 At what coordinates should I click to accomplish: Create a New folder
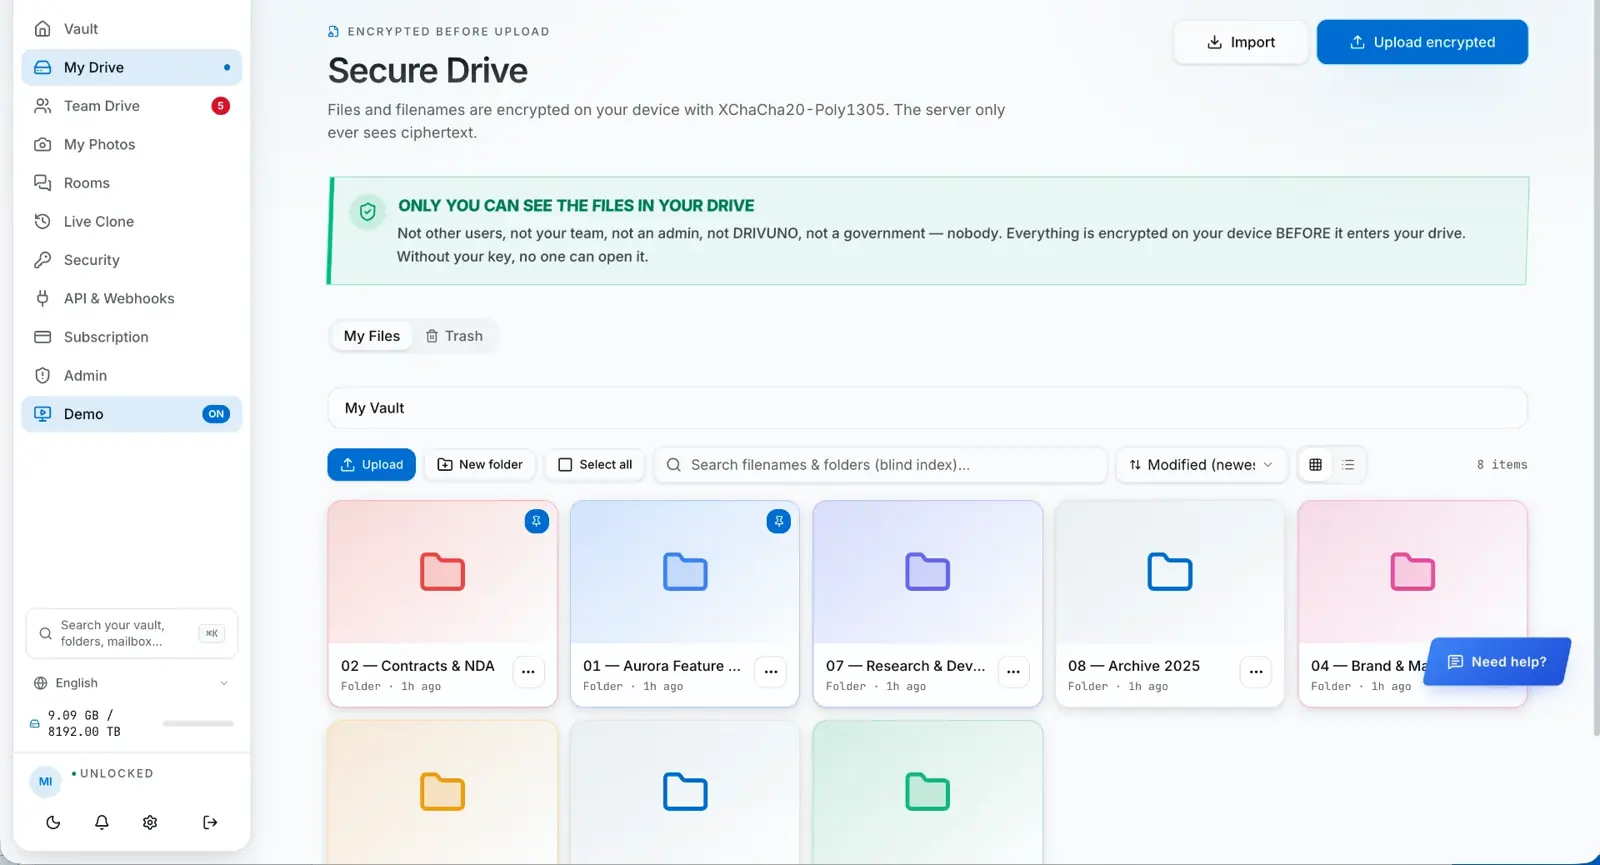pos(480,465)
